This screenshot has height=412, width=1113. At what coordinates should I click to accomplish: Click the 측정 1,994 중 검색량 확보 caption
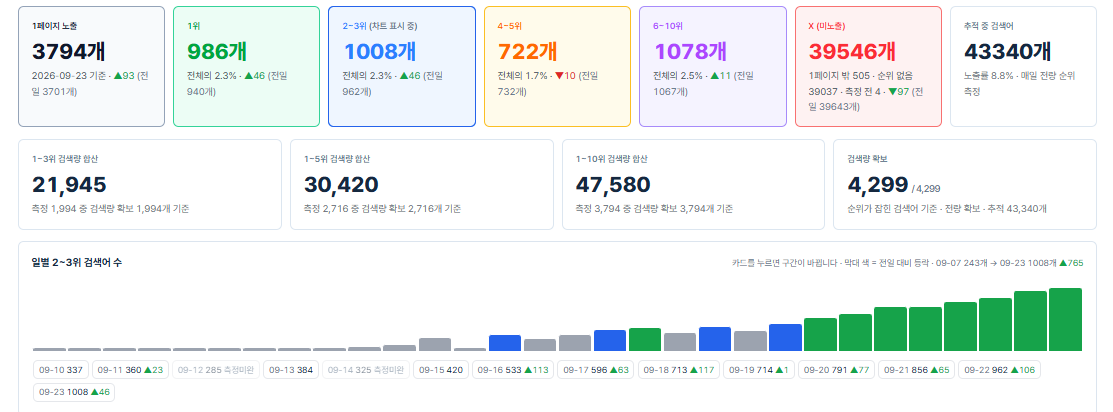click(110, 209)
